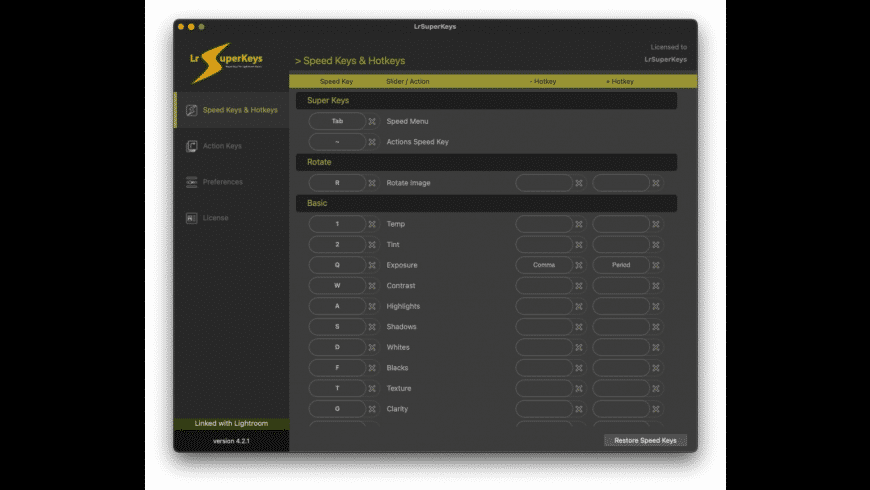This screenshot has height=490, width=870.
Task: Click the empty minus hotkey field for Tint
Action: pyautogui.click(x=544, y=244)
